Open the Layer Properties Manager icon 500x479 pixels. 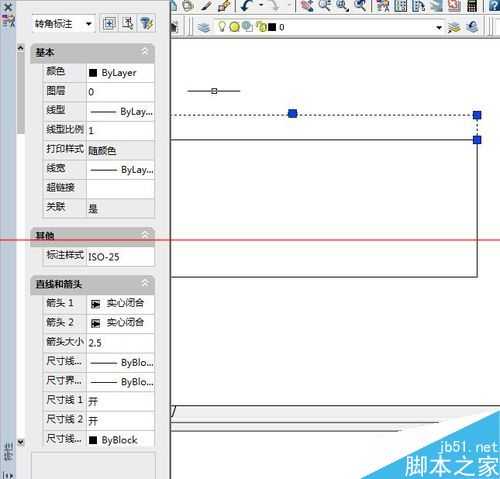204,27
